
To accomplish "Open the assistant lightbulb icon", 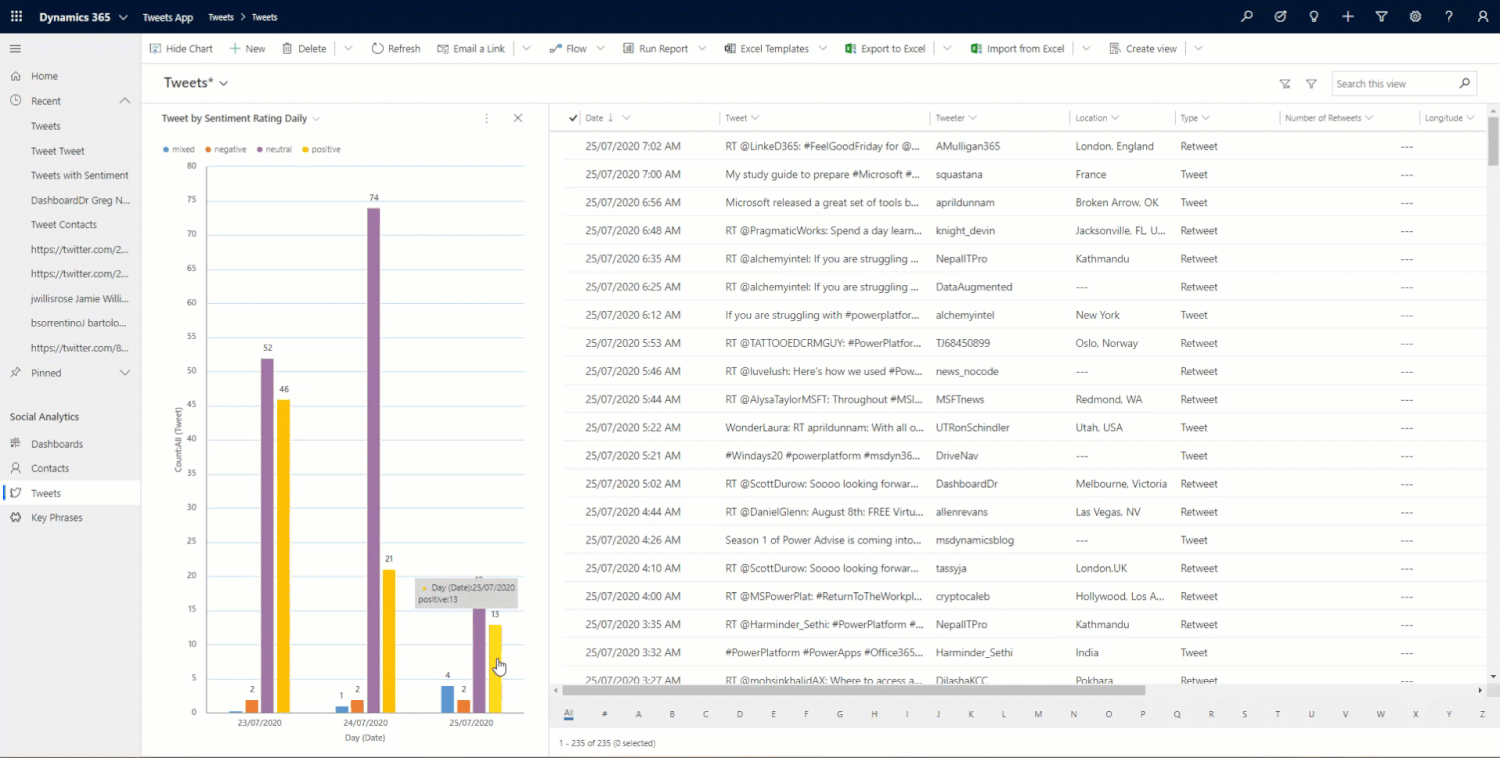I will [1314, 17].
